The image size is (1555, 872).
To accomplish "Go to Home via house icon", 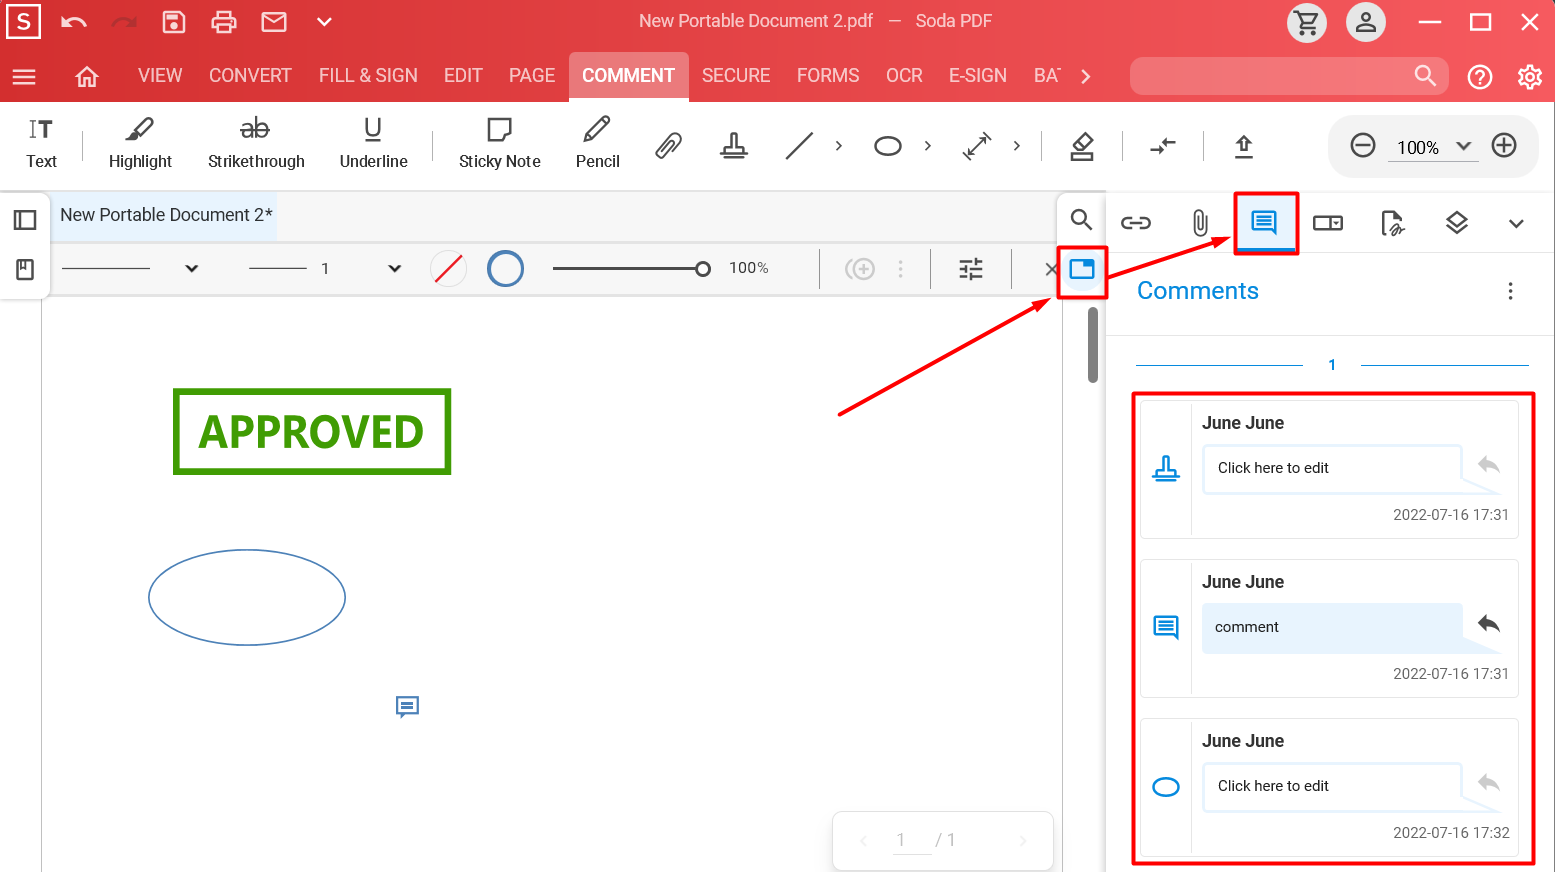I will coord(87,77).
